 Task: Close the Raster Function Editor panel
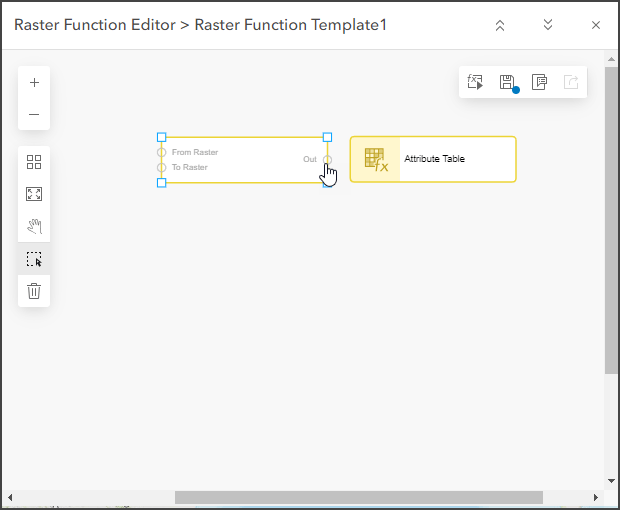596,25
